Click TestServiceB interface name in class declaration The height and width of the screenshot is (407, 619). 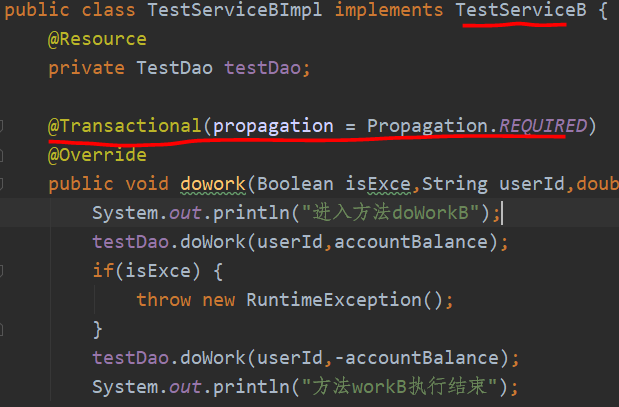tap(511, 10)
